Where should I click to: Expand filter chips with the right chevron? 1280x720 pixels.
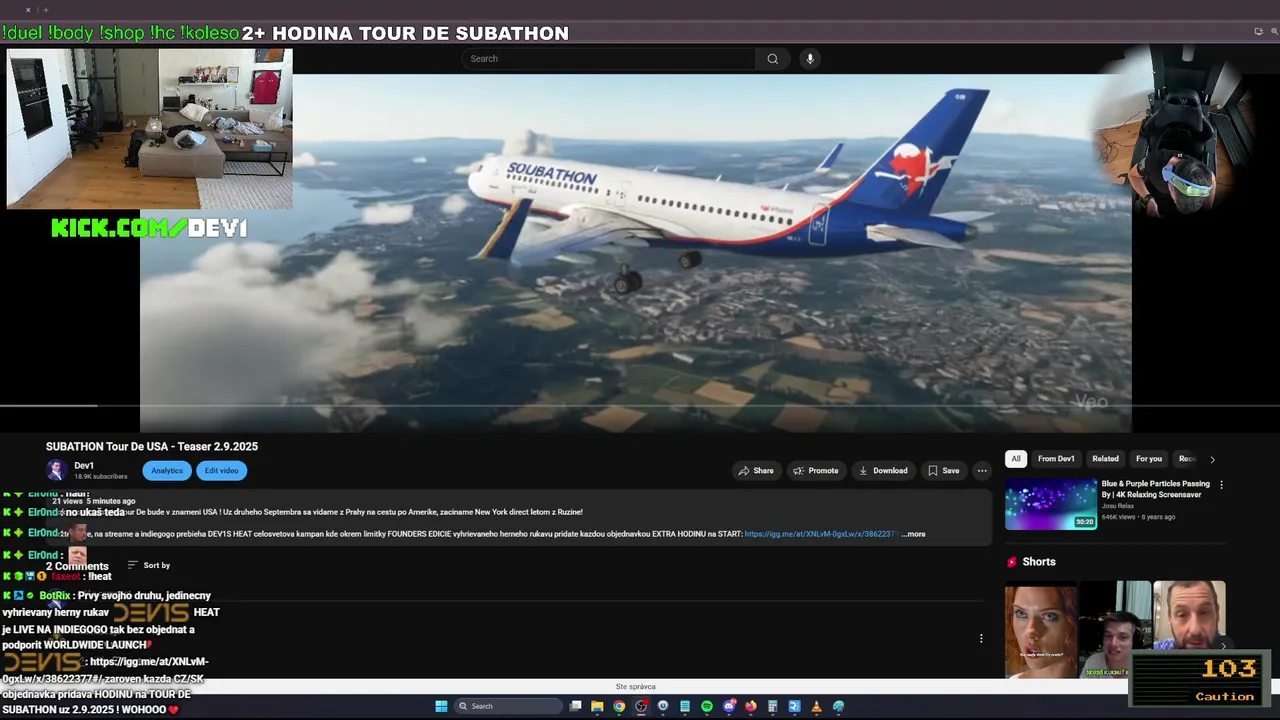click(x=1212, y=460)
